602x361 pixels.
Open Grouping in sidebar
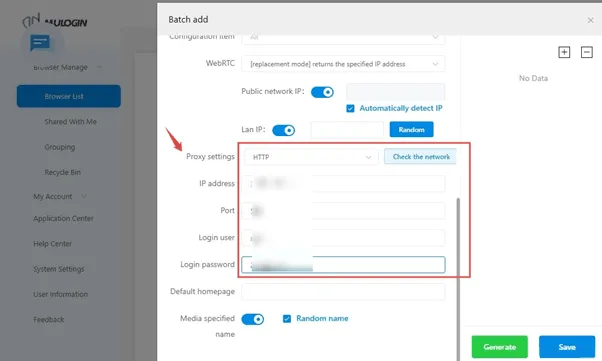60,147
